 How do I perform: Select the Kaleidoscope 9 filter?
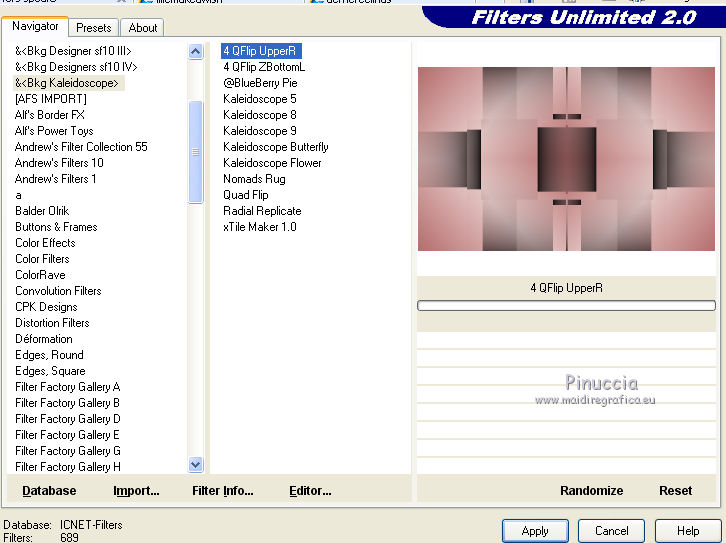260,131
